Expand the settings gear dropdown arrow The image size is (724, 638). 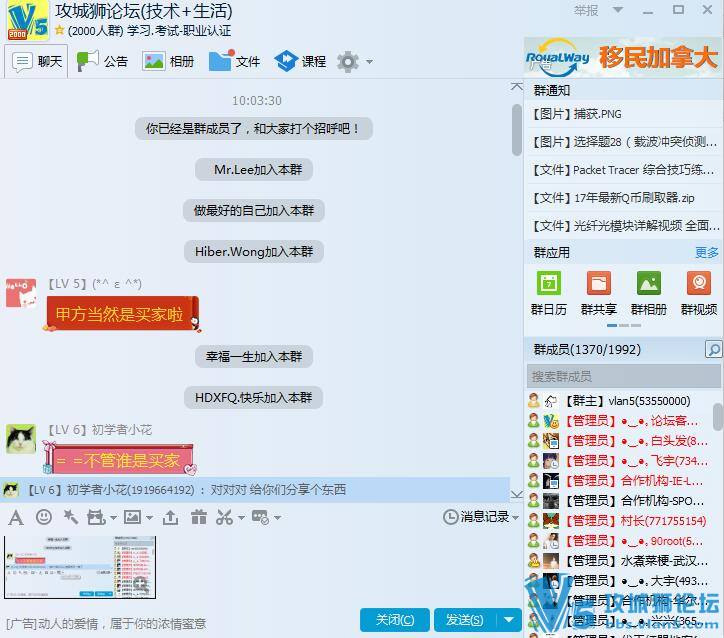pos(369,61)
